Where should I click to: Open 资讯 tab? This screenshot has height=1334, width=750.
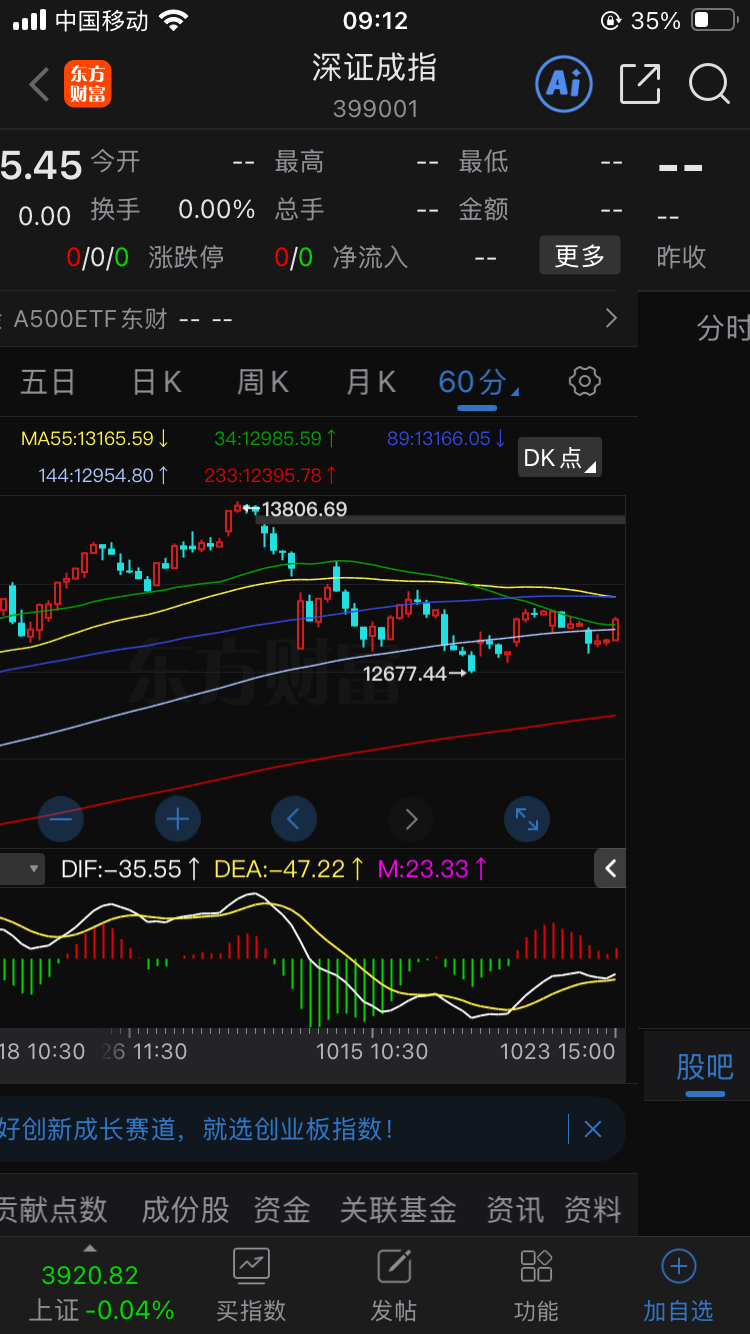515,1210
